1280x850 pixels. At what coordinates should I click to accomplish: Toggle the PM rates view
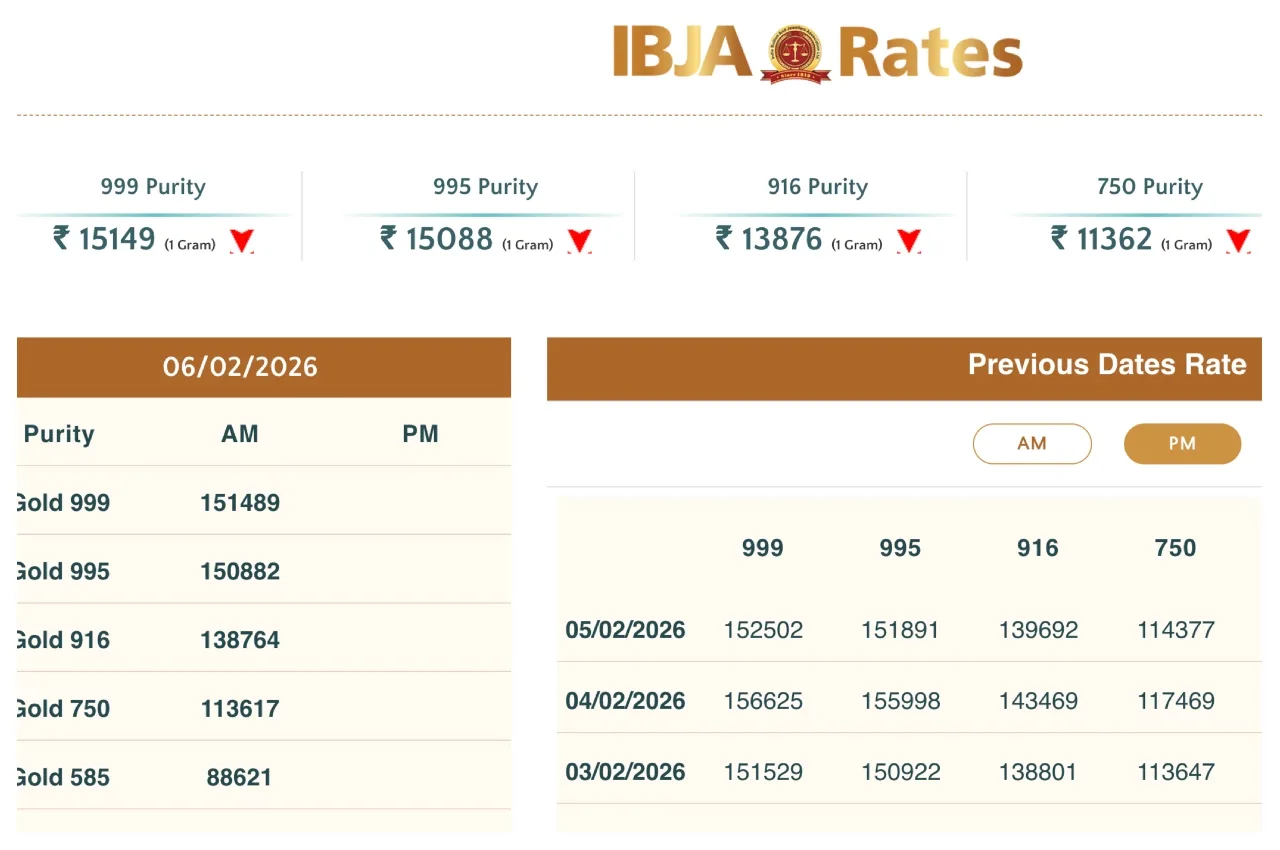1182,443
